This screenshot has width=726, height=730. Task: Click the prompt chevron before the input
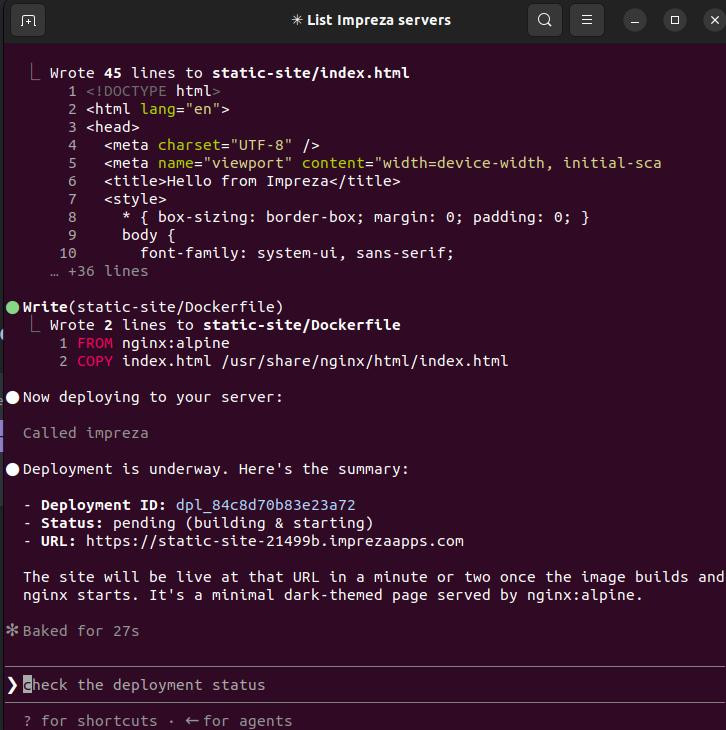(x=13, y=685)
